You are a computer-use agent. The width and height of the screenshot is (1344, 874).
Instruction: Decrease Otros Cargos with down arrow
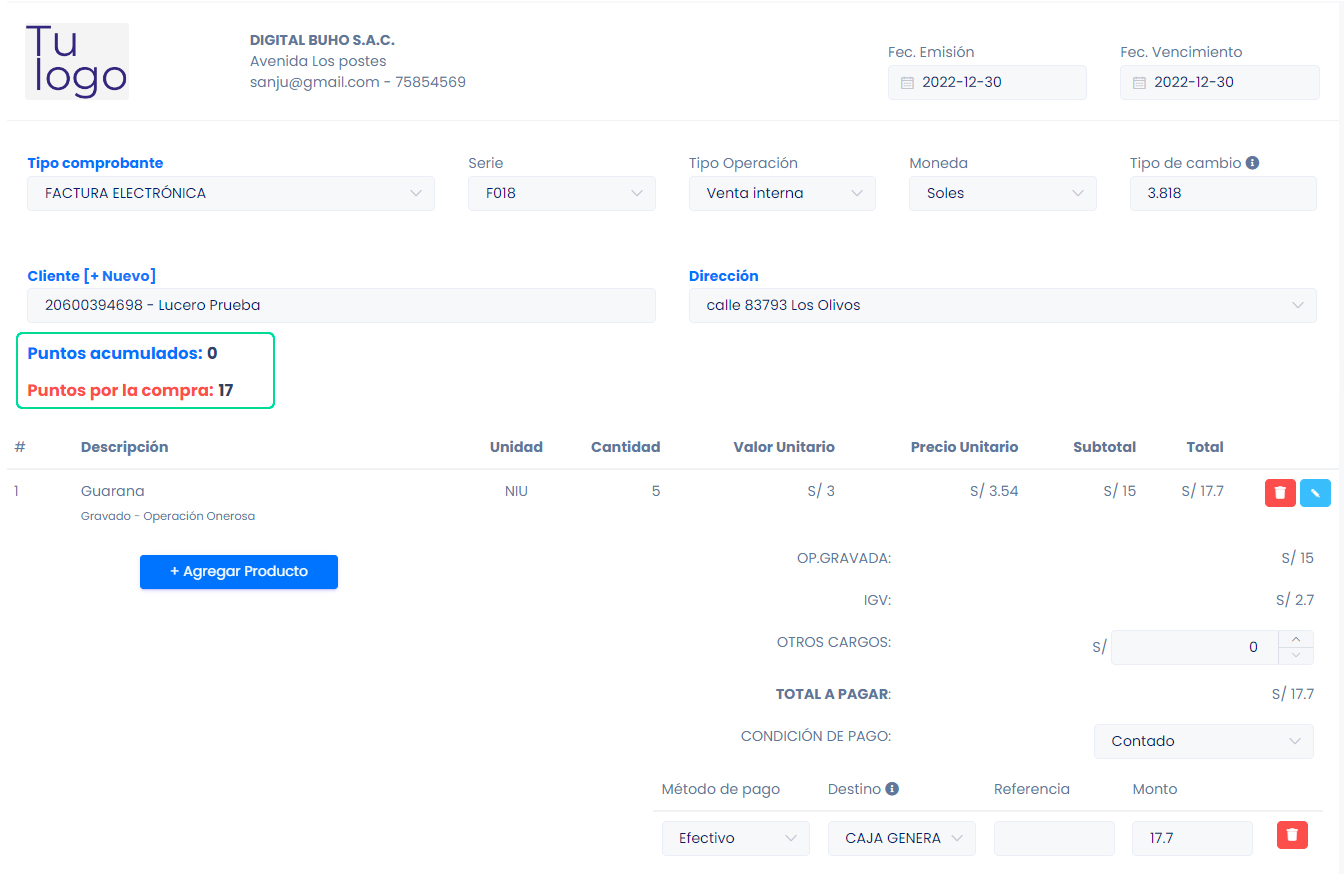(1296, 656)
